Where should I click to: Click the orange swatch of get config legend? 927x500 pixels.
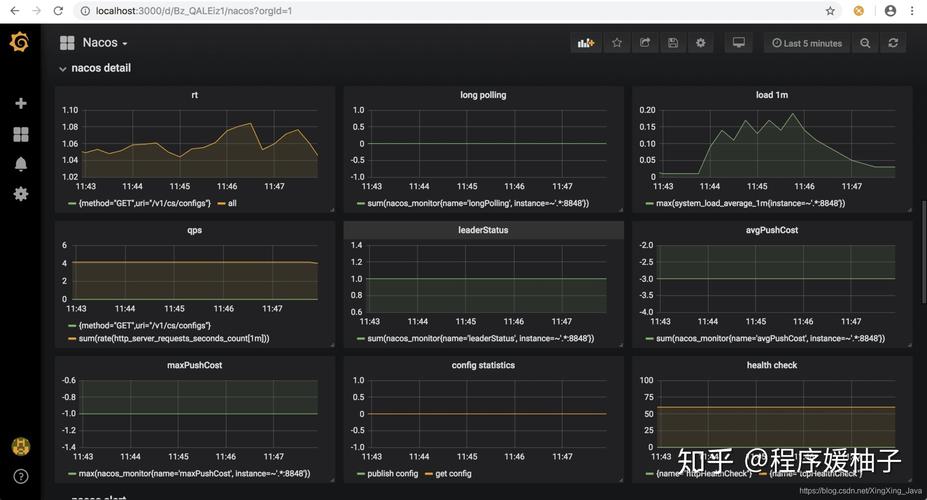pos(429,473)
